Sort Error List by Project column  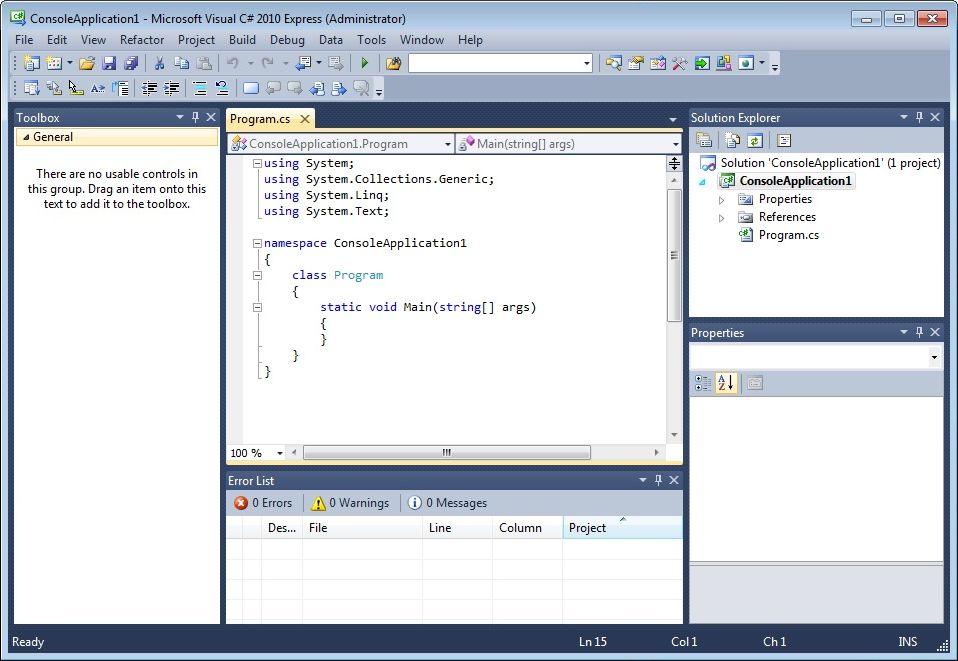tap(622, 528)
